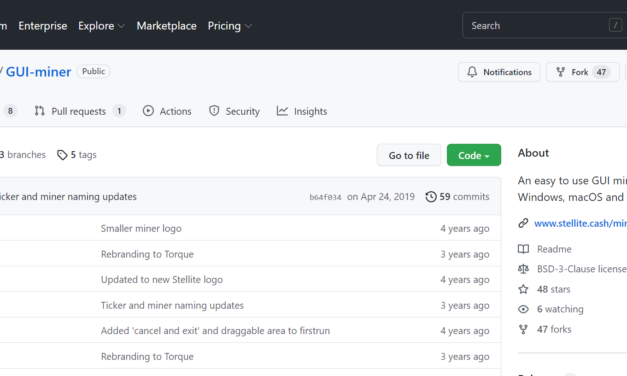This screenshot has height=376, width=627.
Task: View the 3 branches link
Action: (x=23, y=155)
